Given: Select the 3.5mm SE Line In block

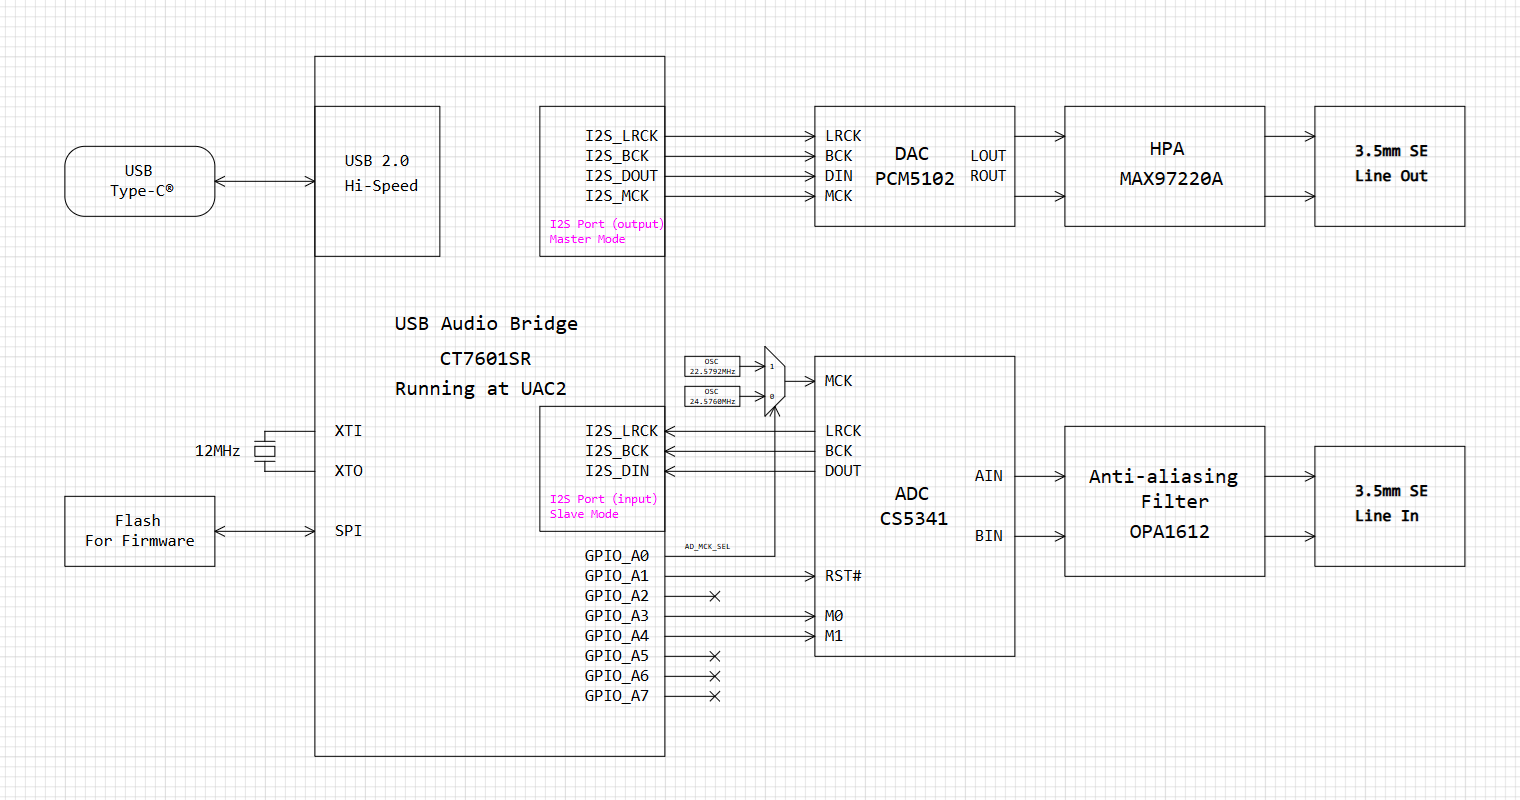Looking at the screenshot, I should pyautogui.click(x=1390, y=506).
